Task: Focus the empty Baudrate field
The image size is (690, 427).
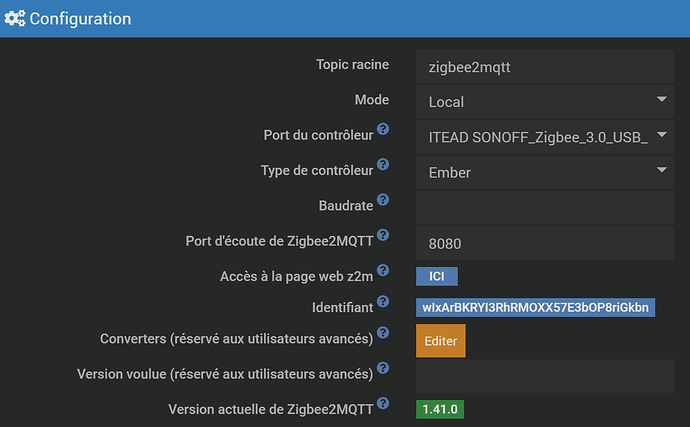Action: click(x=543, y=206)
